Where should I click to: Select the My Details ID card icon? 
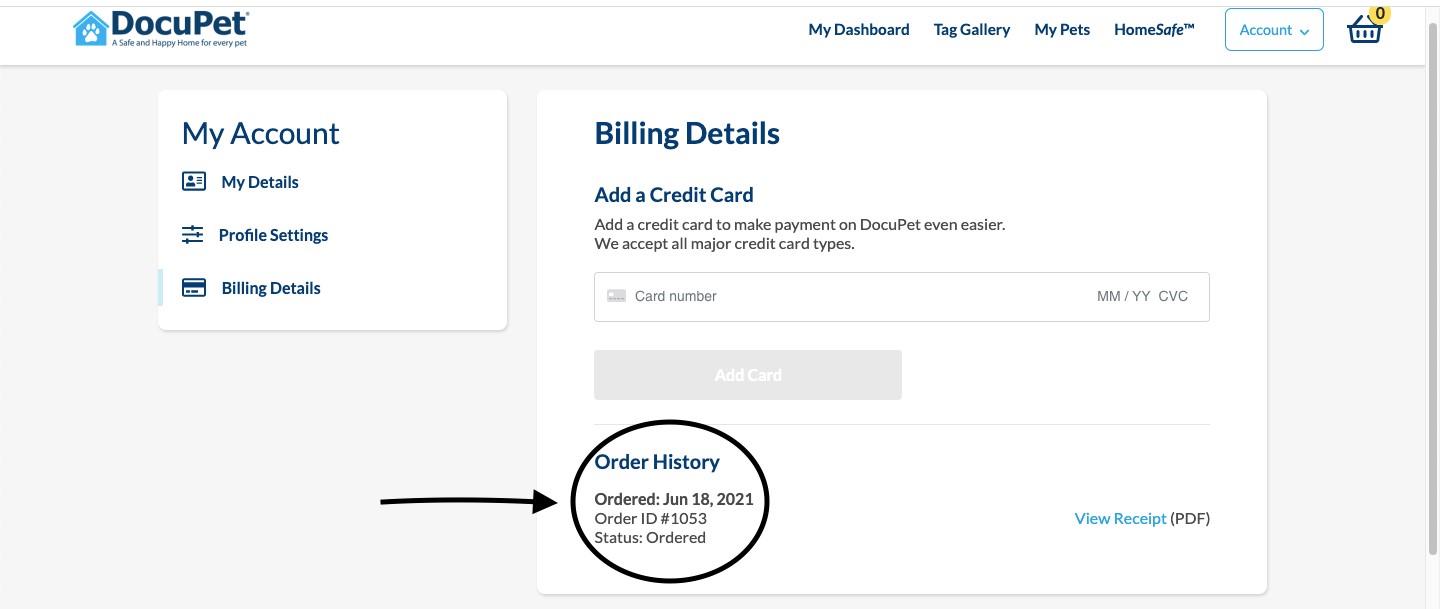tap(194, 182)
